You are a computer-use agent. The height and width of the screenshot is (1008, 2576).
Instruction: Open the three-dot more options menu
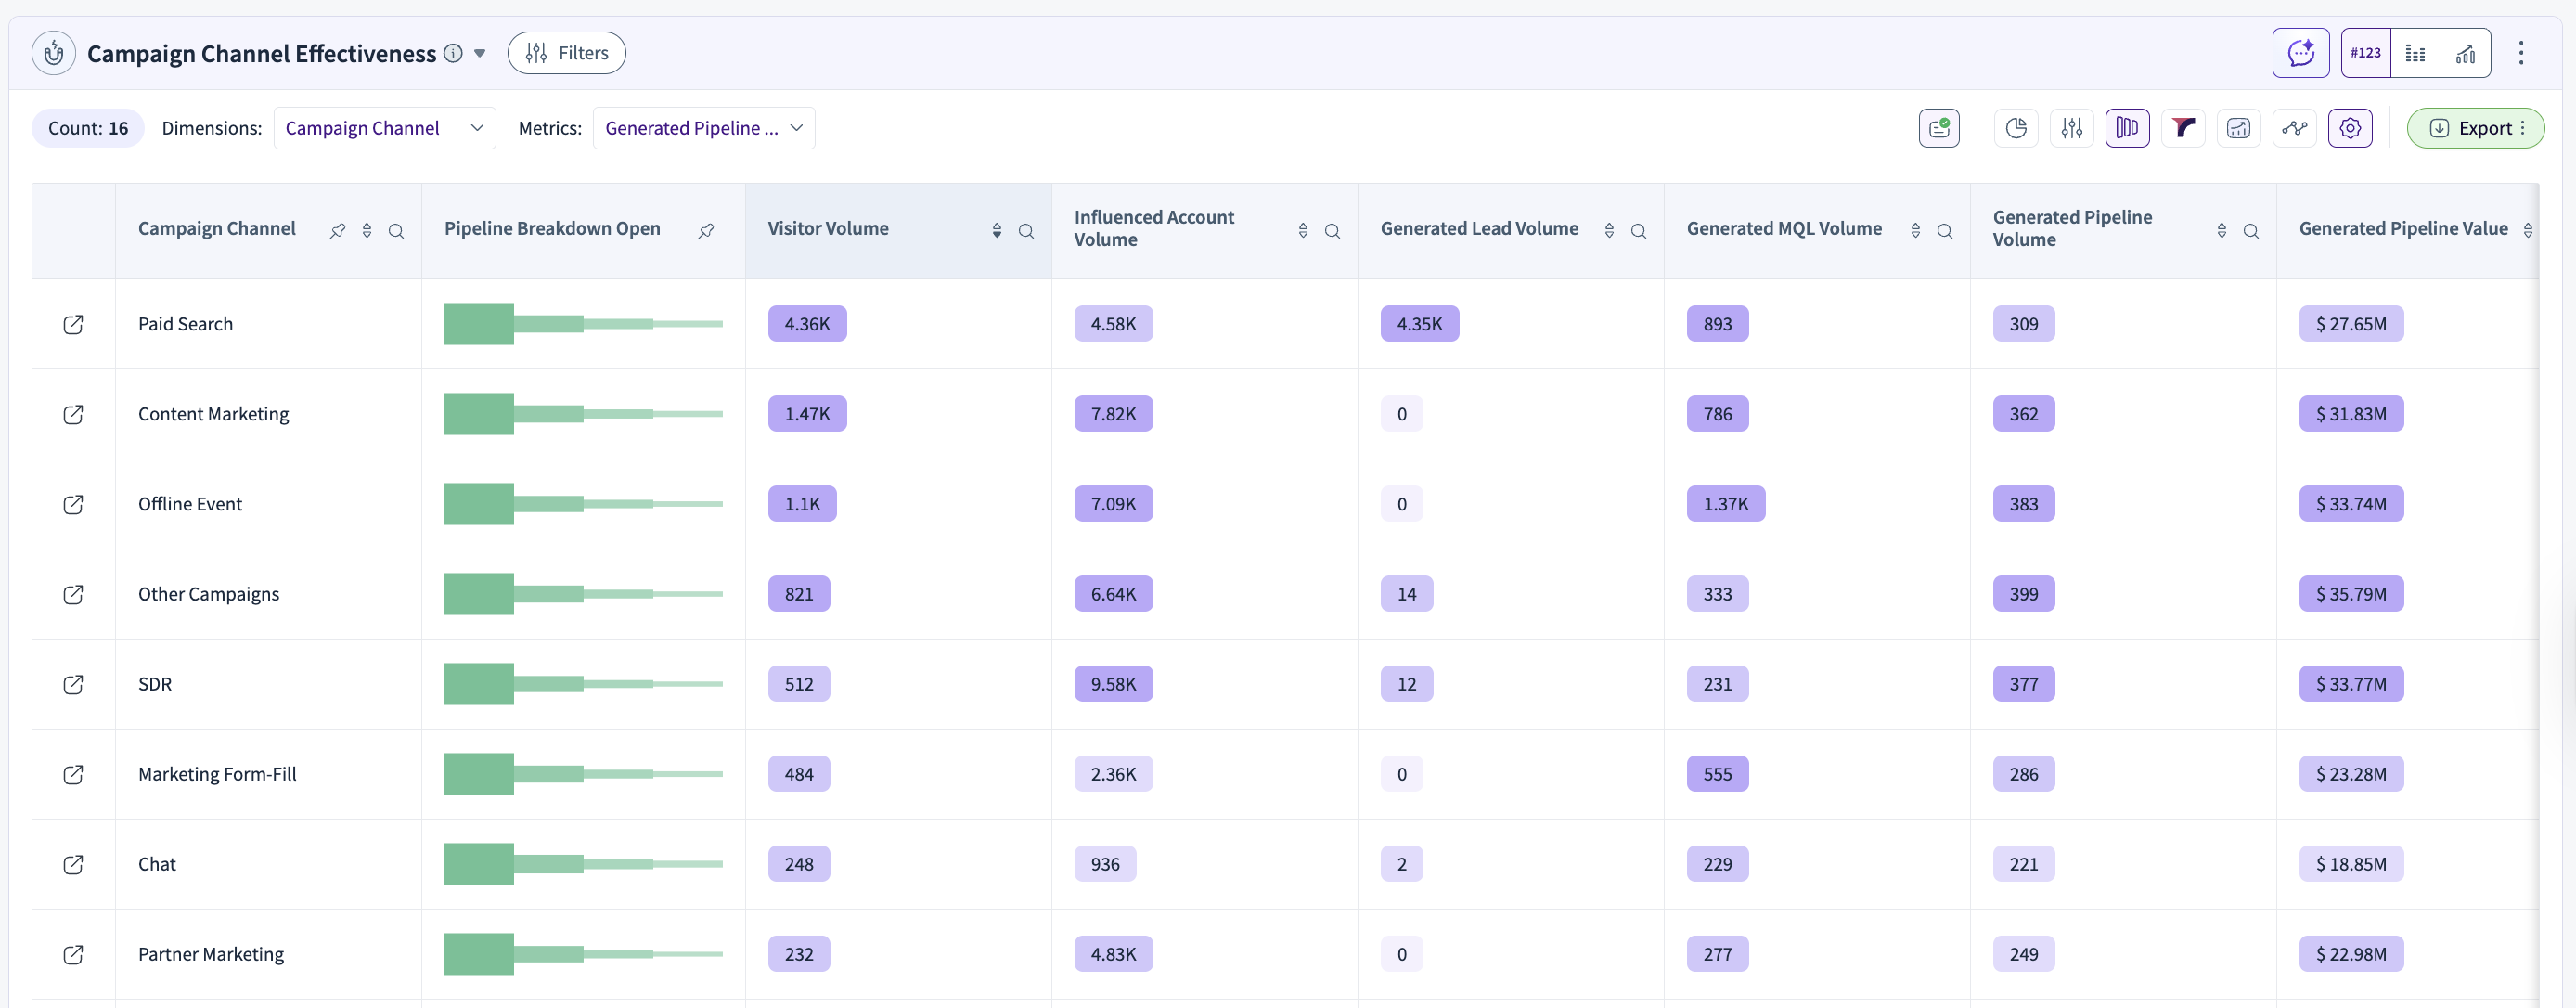click(2521, 53)
